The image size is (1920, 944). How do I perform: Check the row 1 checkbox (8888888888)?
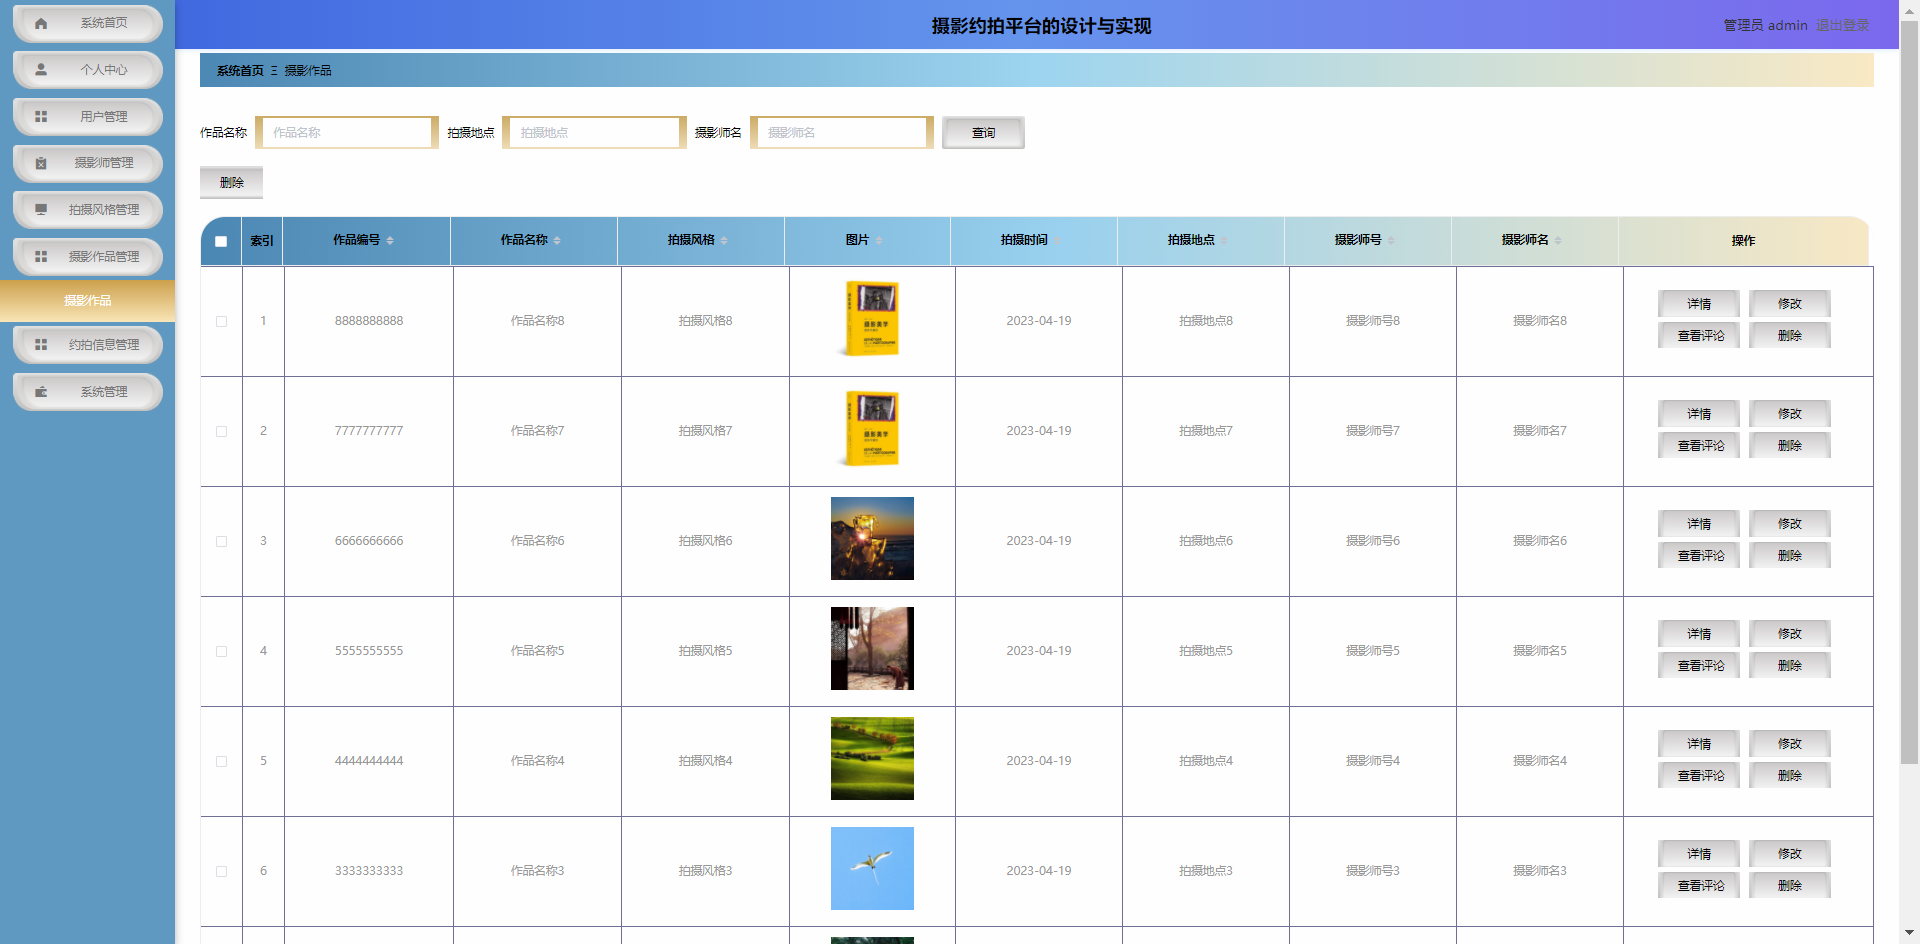221,321
